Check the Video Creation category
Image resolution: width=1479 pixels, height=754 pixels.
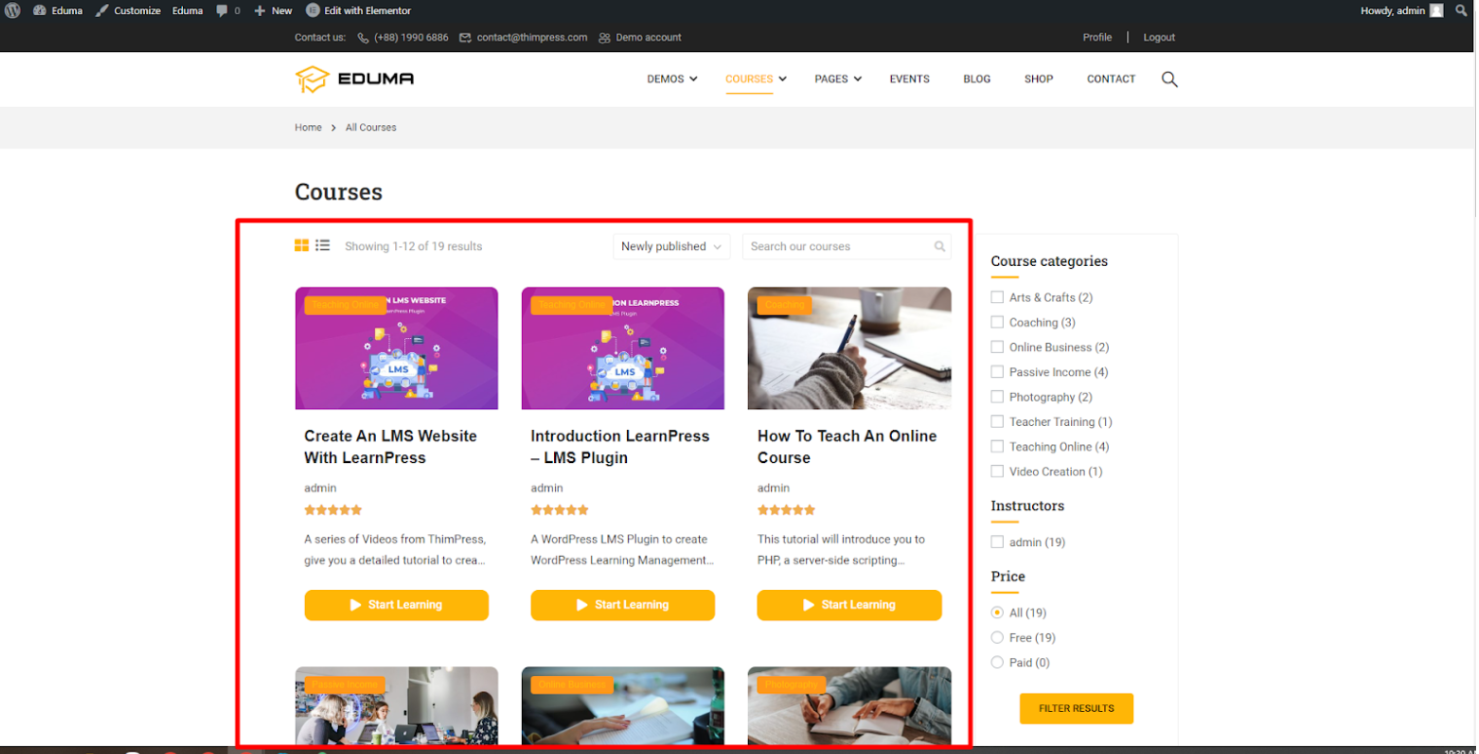997,471
